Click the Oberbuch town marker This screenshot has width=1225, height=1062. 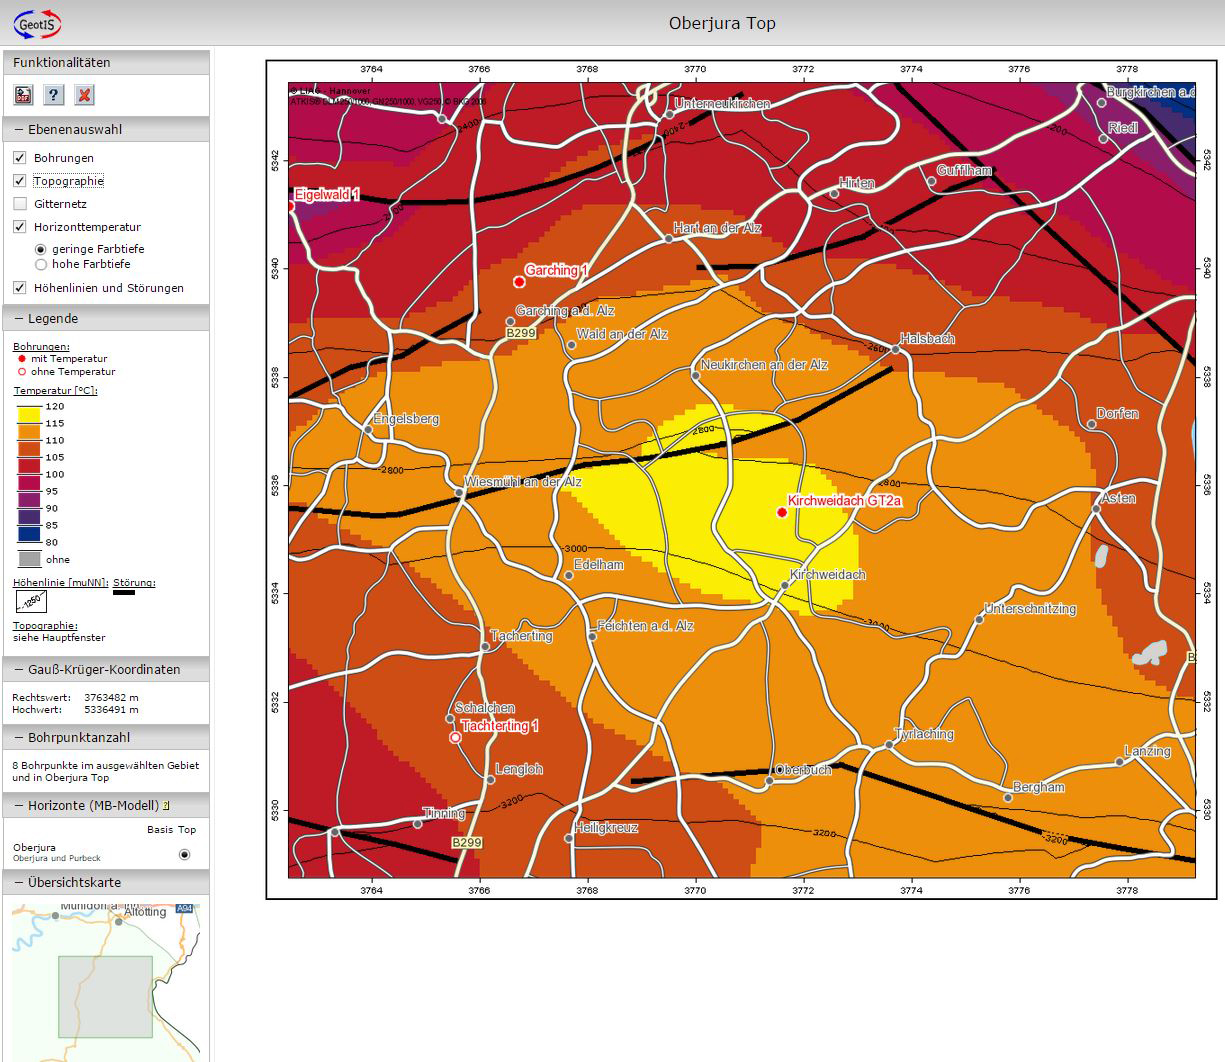click(x=770, y=780)
